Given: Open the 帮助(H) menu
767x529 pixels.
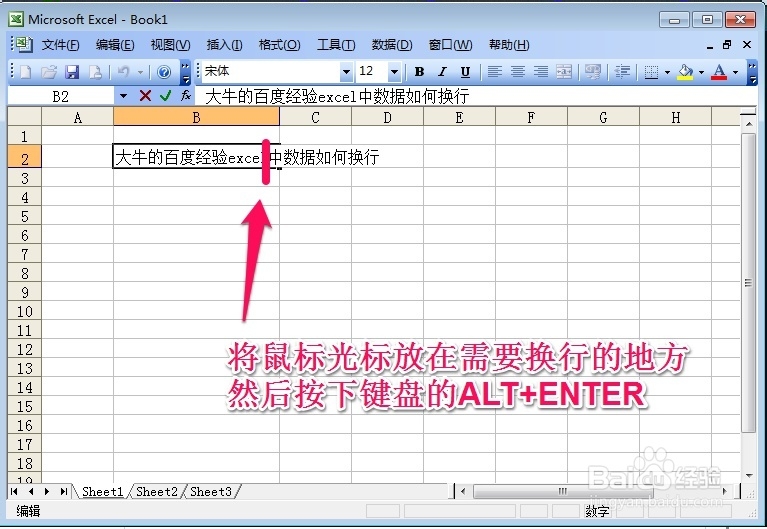Looking at the screenshot, I should click(509, 45).
